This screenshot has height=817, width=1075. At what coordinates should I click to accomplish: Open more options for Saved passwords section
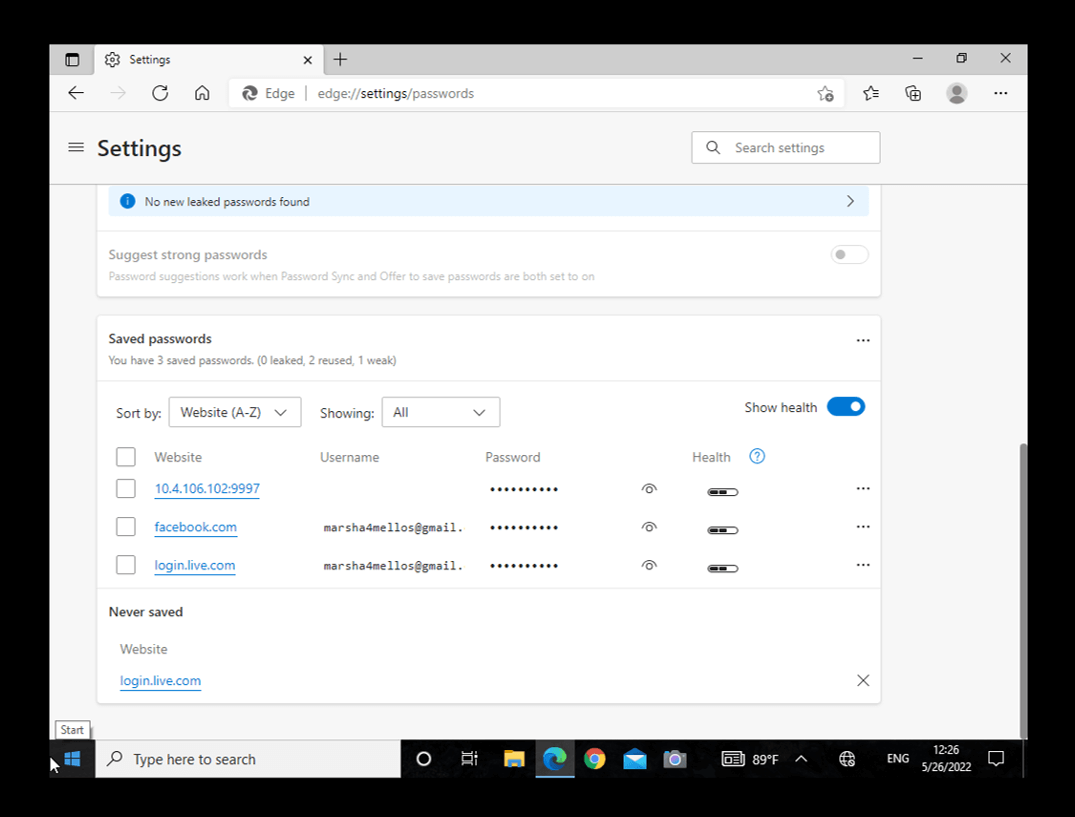pyautogui.click(x=863, y=340)
